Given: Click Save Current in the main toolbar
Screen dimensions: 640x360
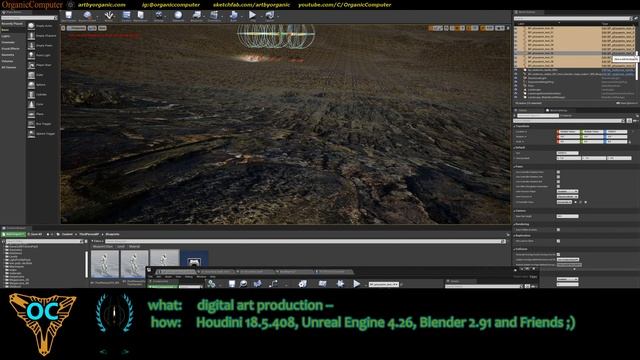Looking at the screenshot, I should (x=69, y=16).
